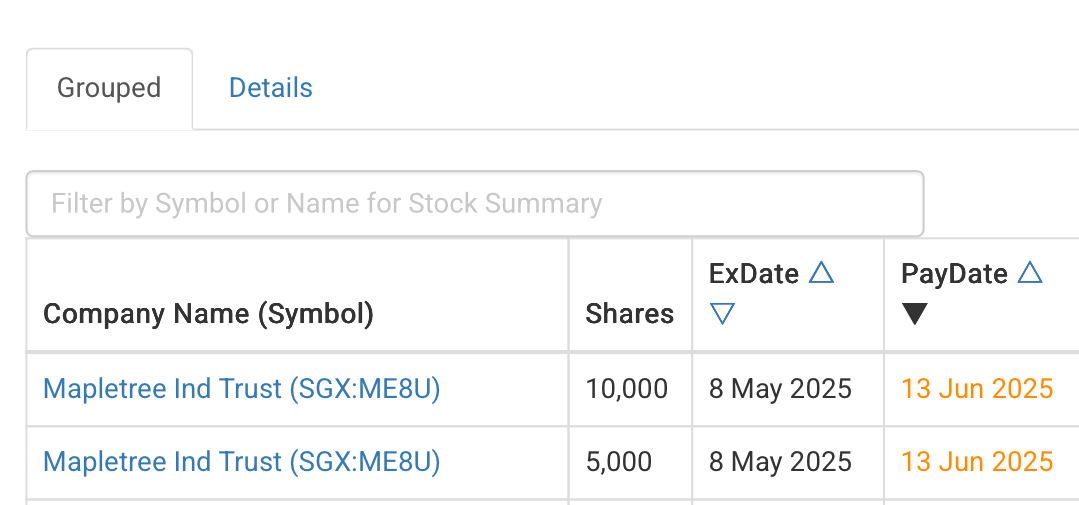Click the 8 May 2025 ExDate in the 5,000 shares row

pyautogui.click(x=780, y=461)
